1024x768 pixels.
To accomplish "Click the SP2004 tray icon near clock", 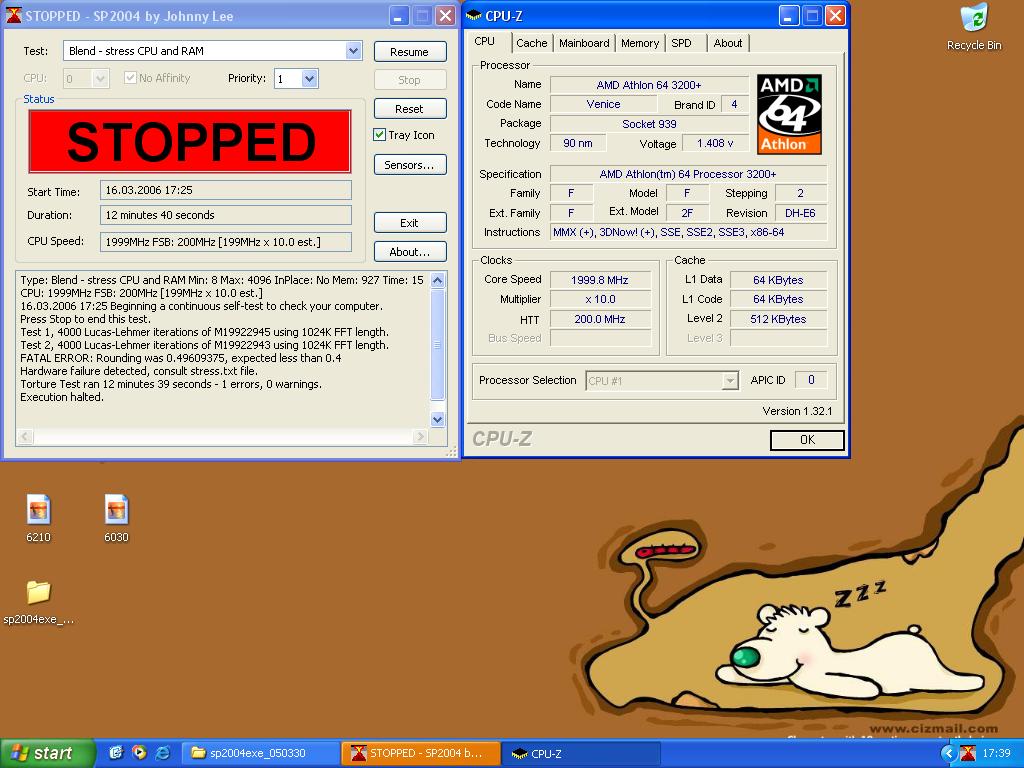I will coord(968,754).
